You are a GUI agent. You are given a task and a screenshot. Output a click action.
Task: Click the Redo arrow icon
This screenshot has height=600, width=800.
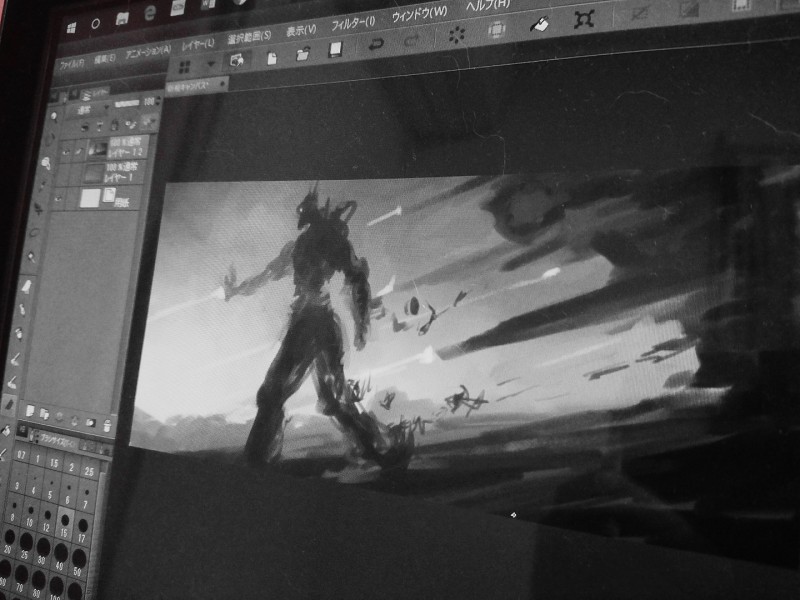(412, 40)
